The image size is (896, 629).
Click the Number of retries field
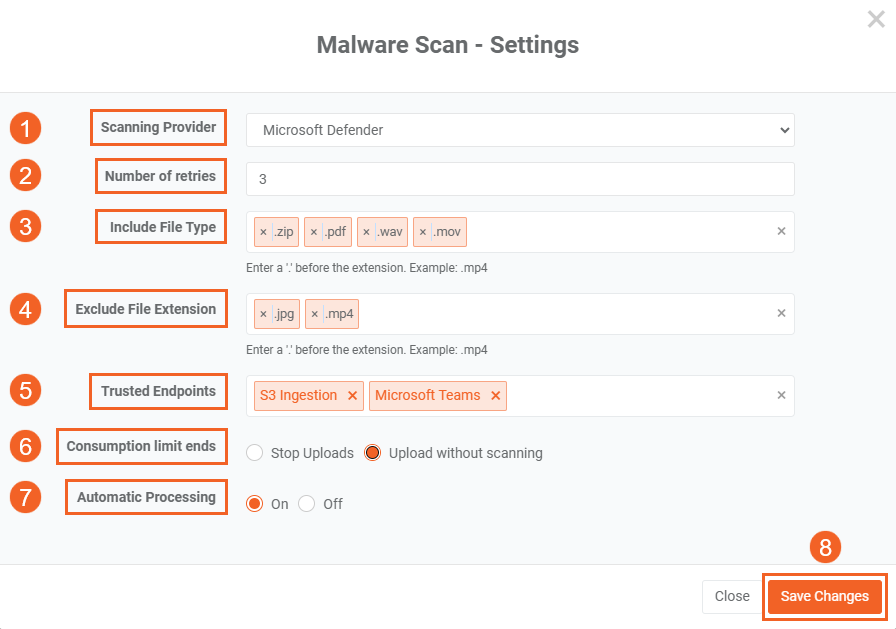click(x=520, y=179)
